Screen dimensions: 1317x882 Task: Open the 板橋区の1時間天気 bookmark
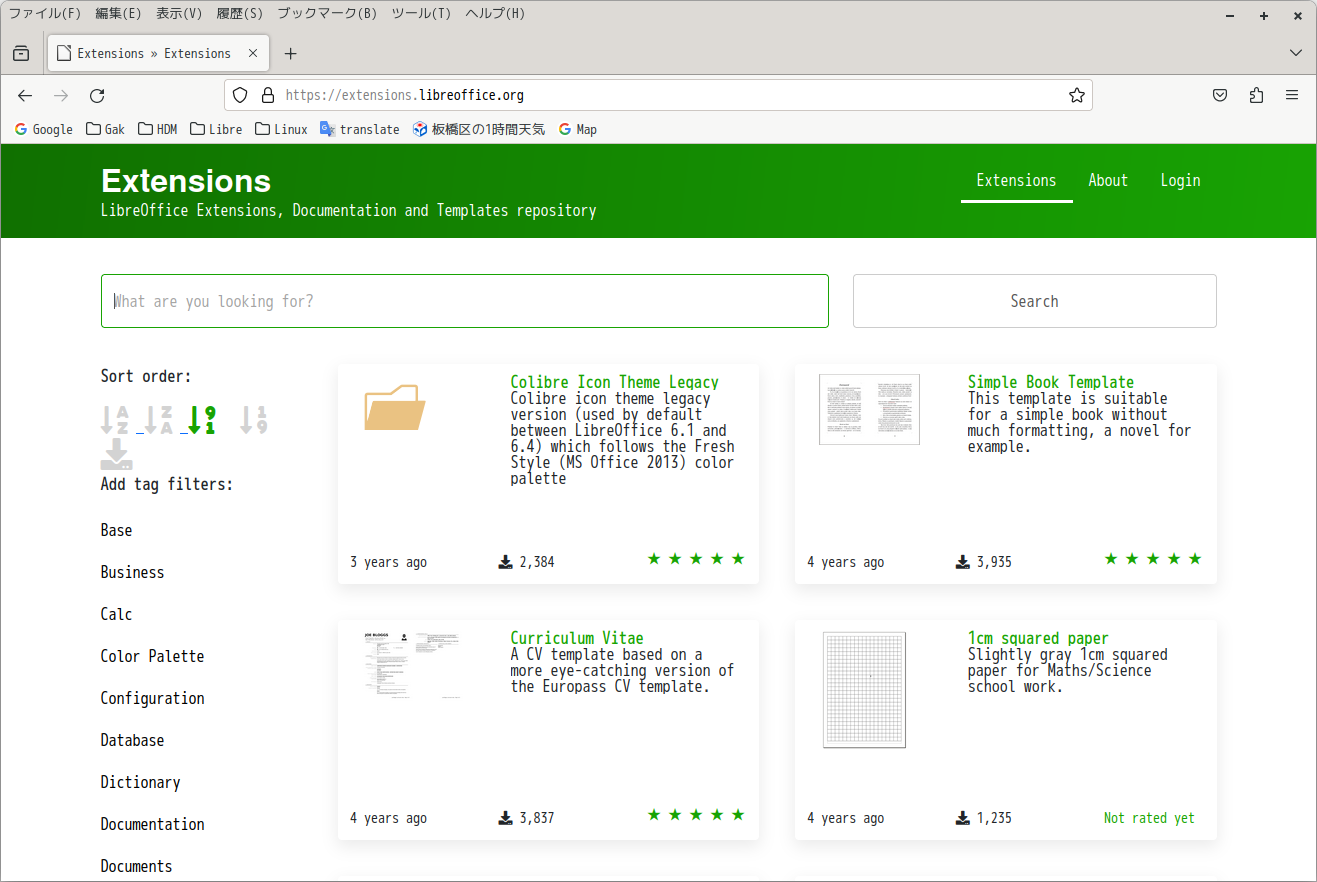click(x=479, y=129)
